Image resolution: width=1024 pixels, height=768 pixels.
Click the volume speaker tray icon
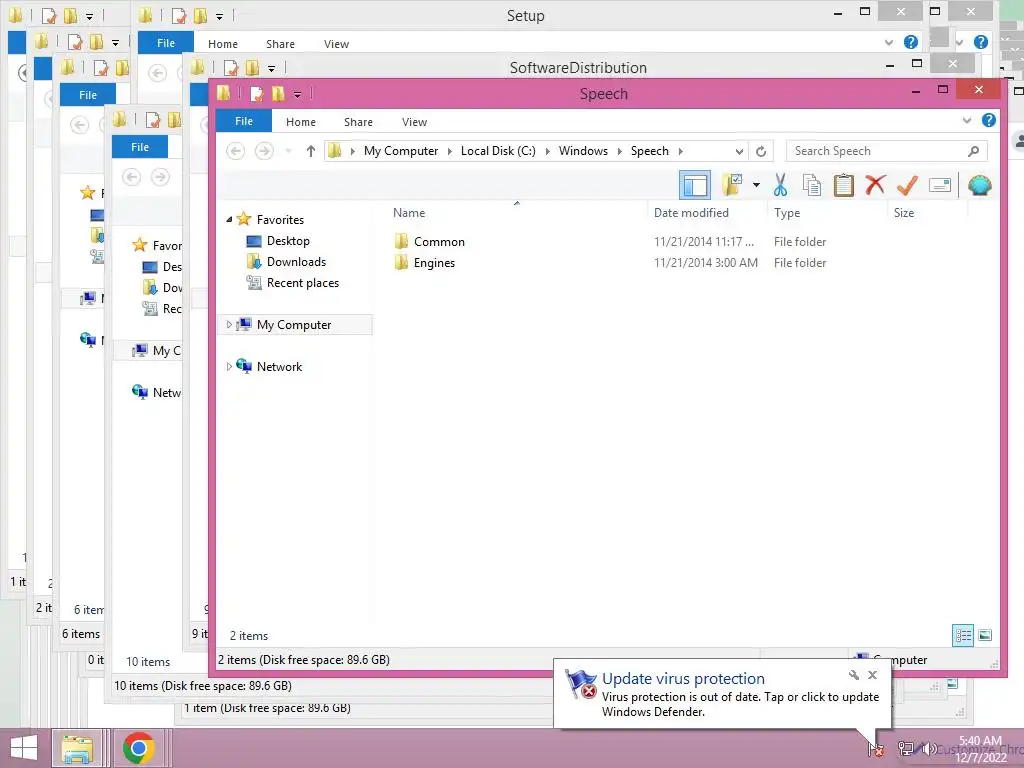929,748
